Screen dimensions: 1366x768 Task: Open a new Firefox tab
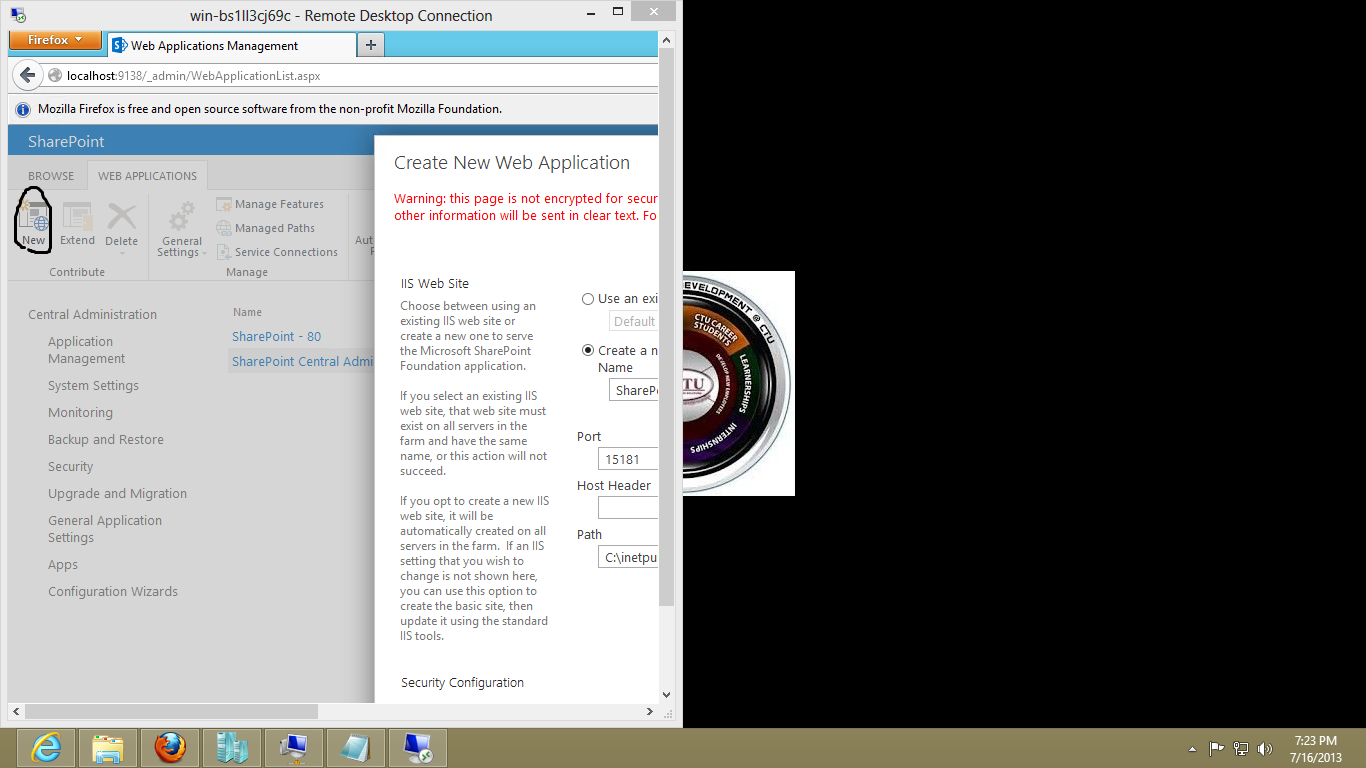point(371,45)
